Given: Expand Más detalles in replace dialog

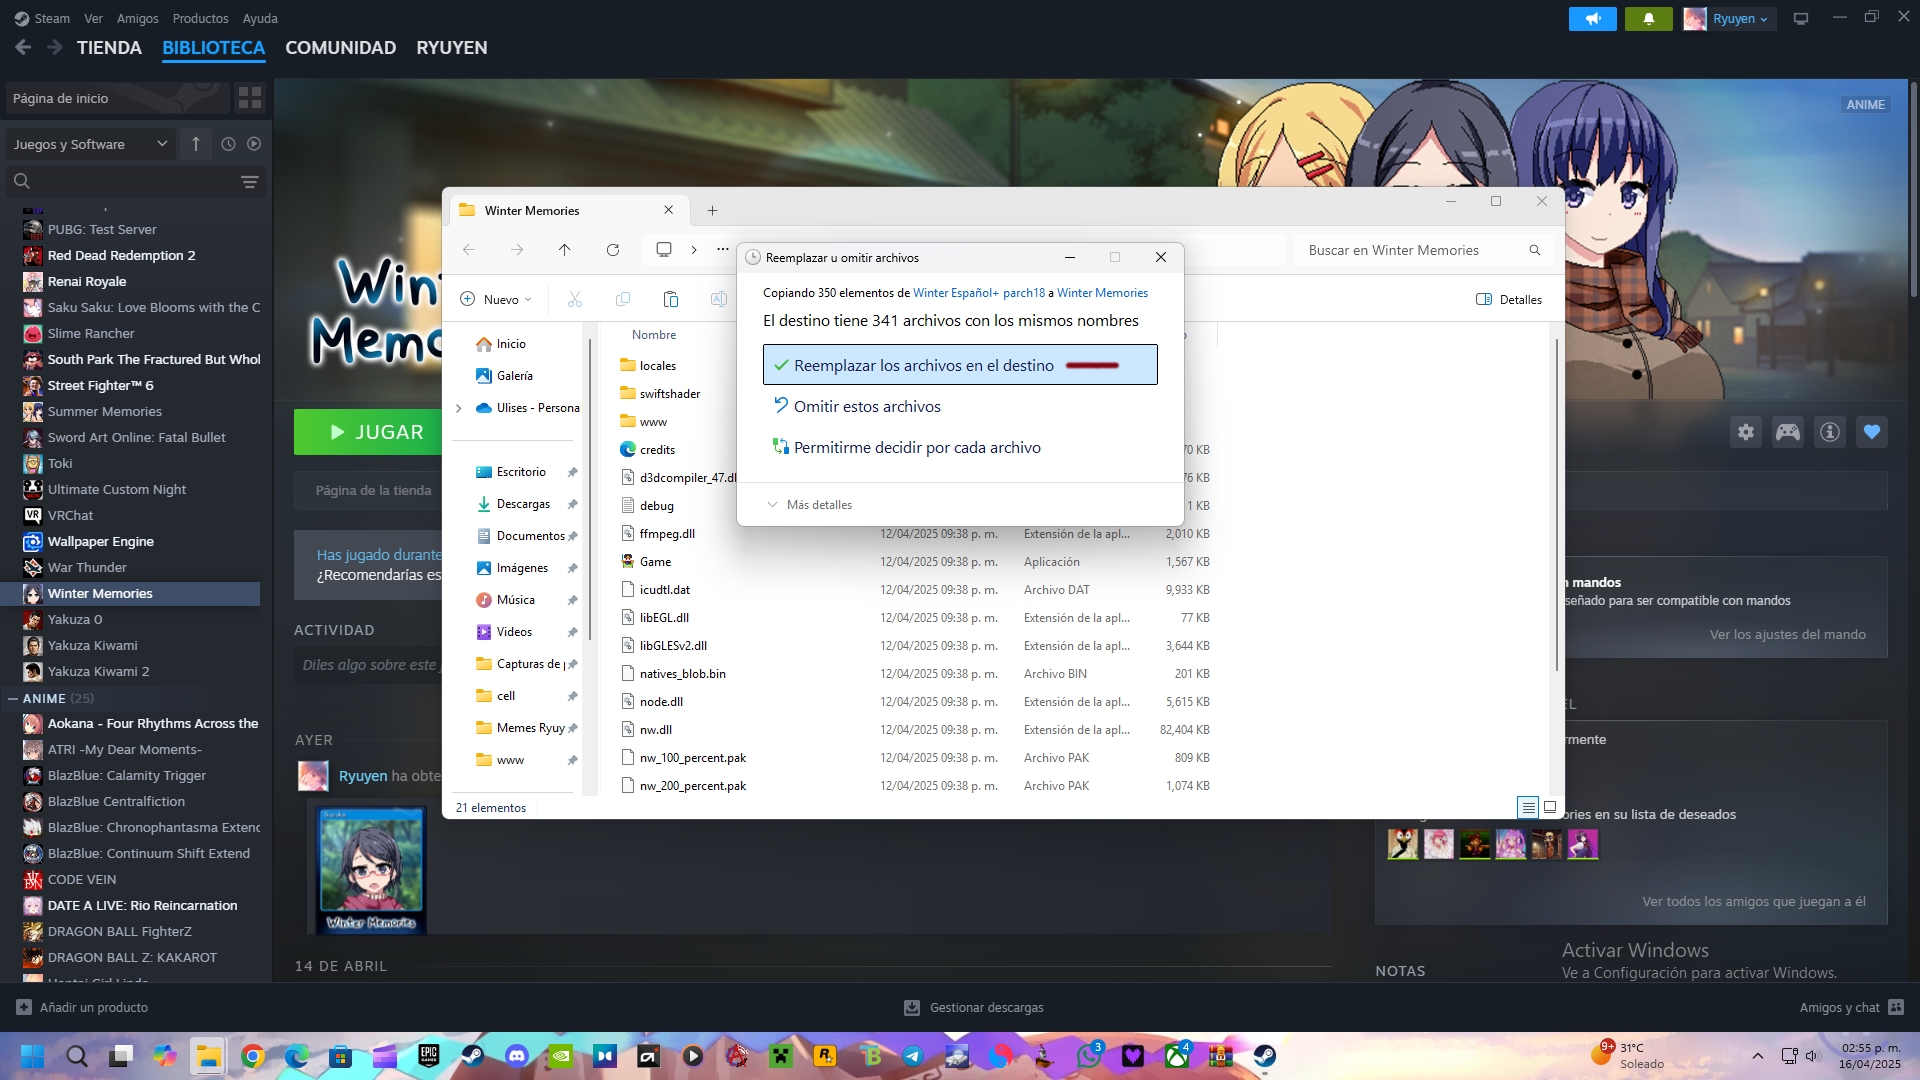Looking at the screenshot, I should (x=810, y=505).
